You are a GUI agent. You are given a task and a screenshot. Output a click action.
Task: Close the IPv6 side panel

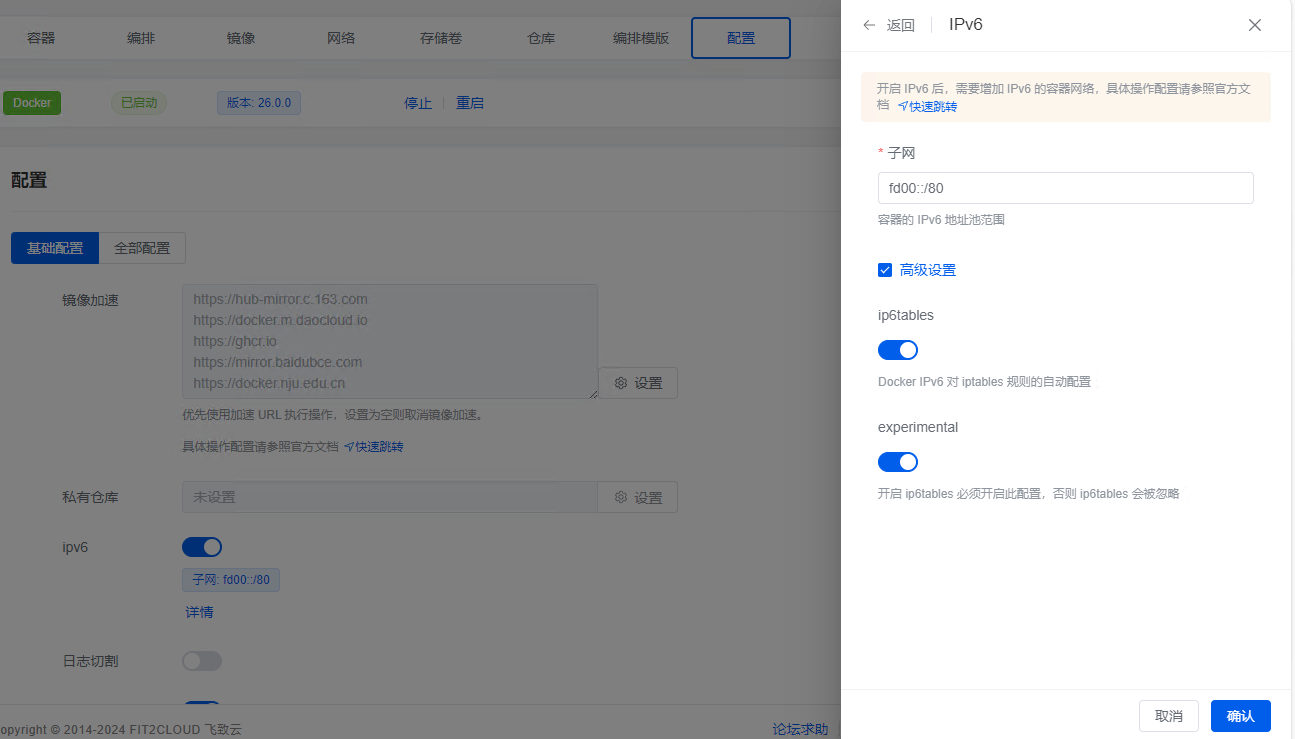[x=1254, y=25]
